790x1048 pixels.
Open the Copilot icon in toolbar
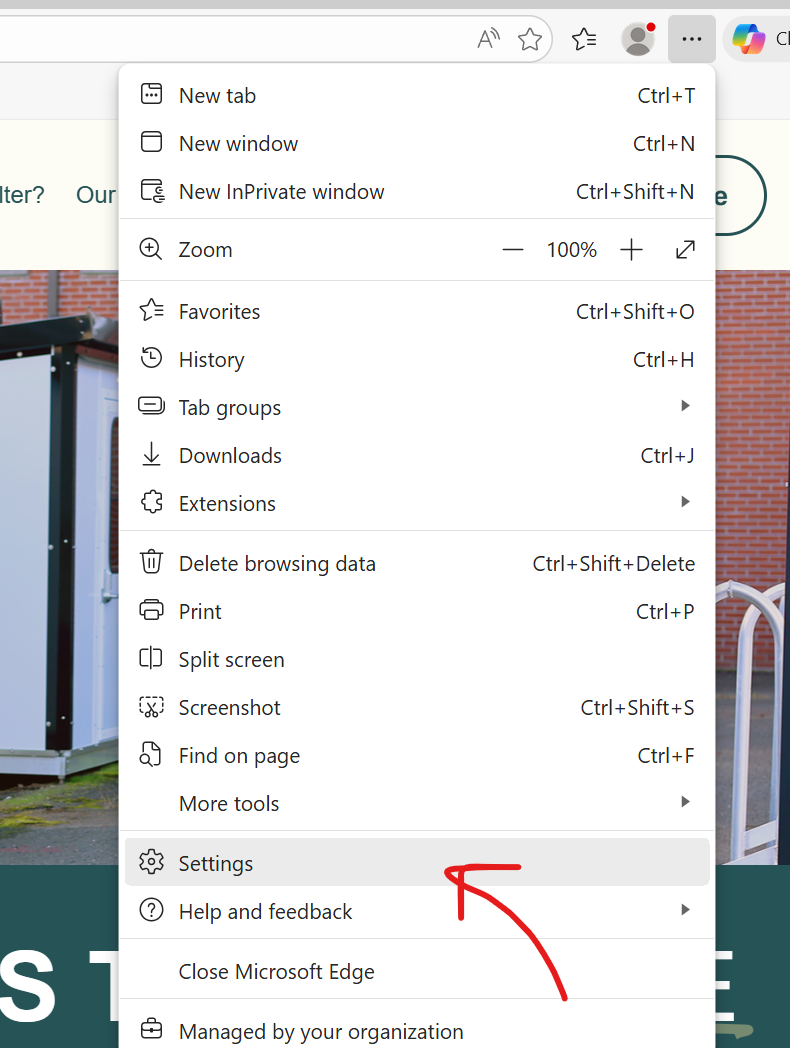click(749, 39)
